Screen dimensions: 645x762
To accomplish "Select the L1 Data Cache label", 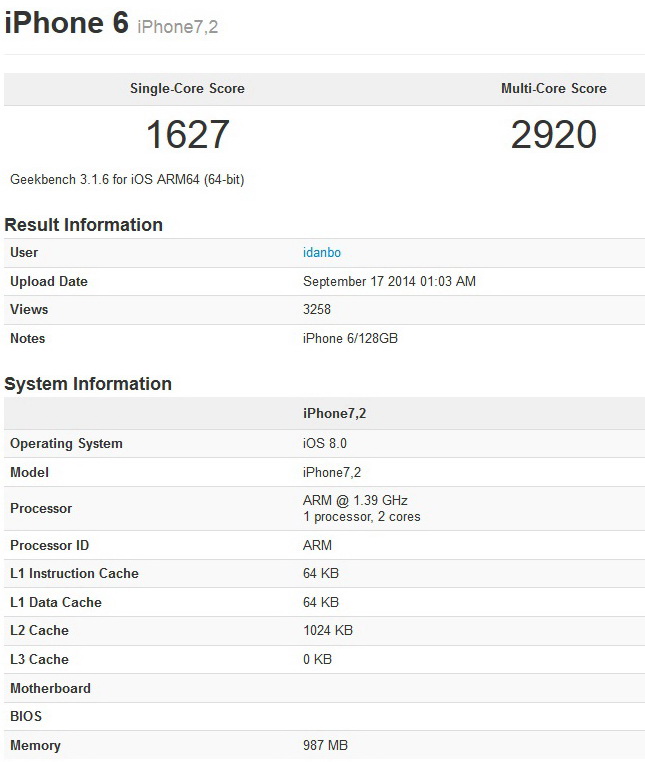I will 56,603.
